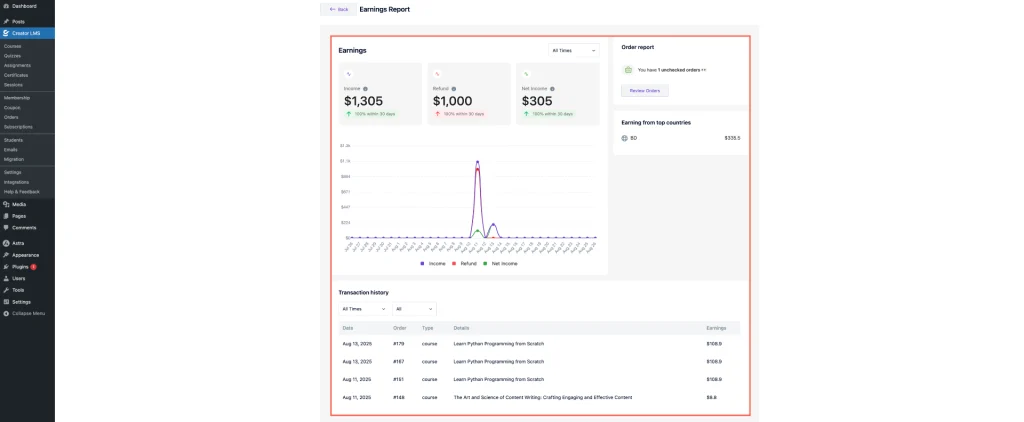Toggle Income series in chart legend
Image resolution: width=1024 pixels, height=422 pixels.
(433, 263)
